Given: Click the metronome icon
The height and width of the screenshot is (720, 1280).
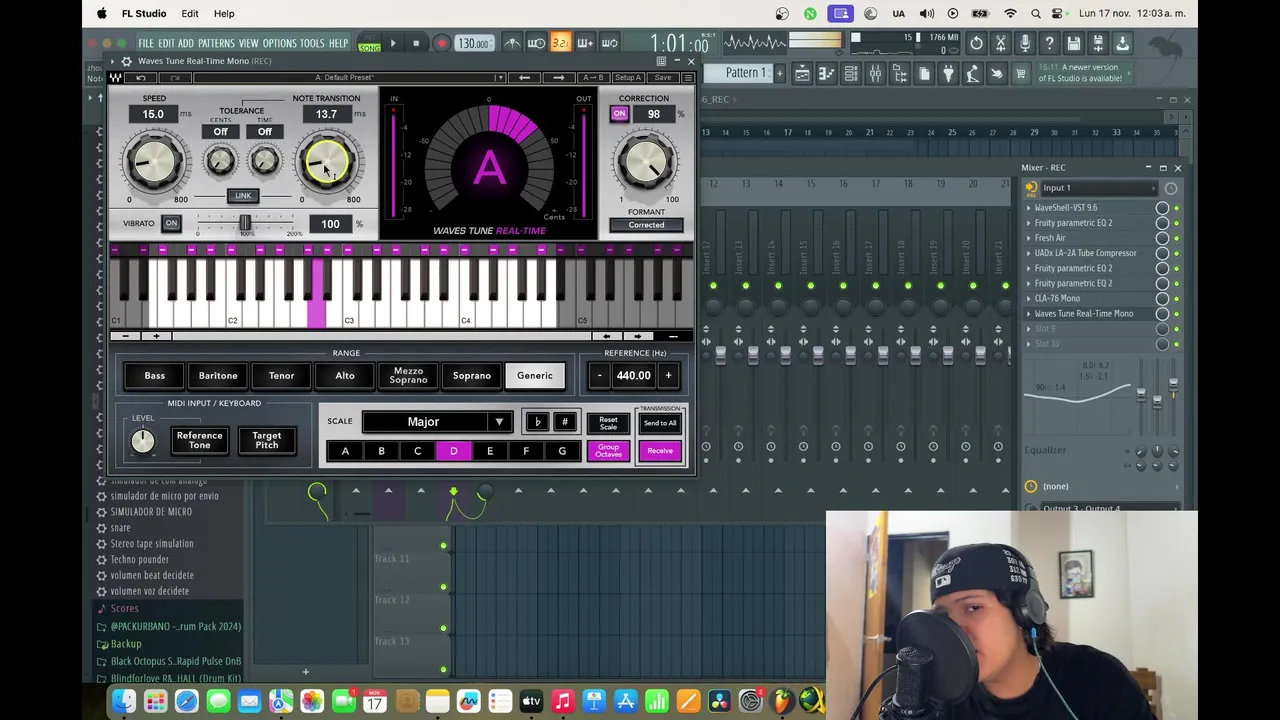Looking at the screenshot, I should click(x=512, y=43).
